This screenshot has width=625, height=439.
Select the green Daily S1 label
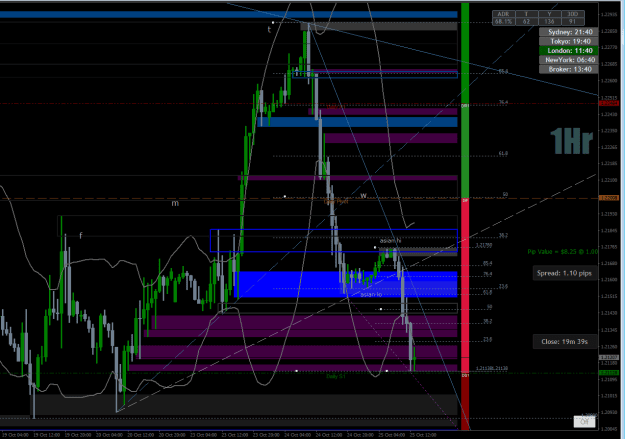pyautogui.click(x=336, y=376)
